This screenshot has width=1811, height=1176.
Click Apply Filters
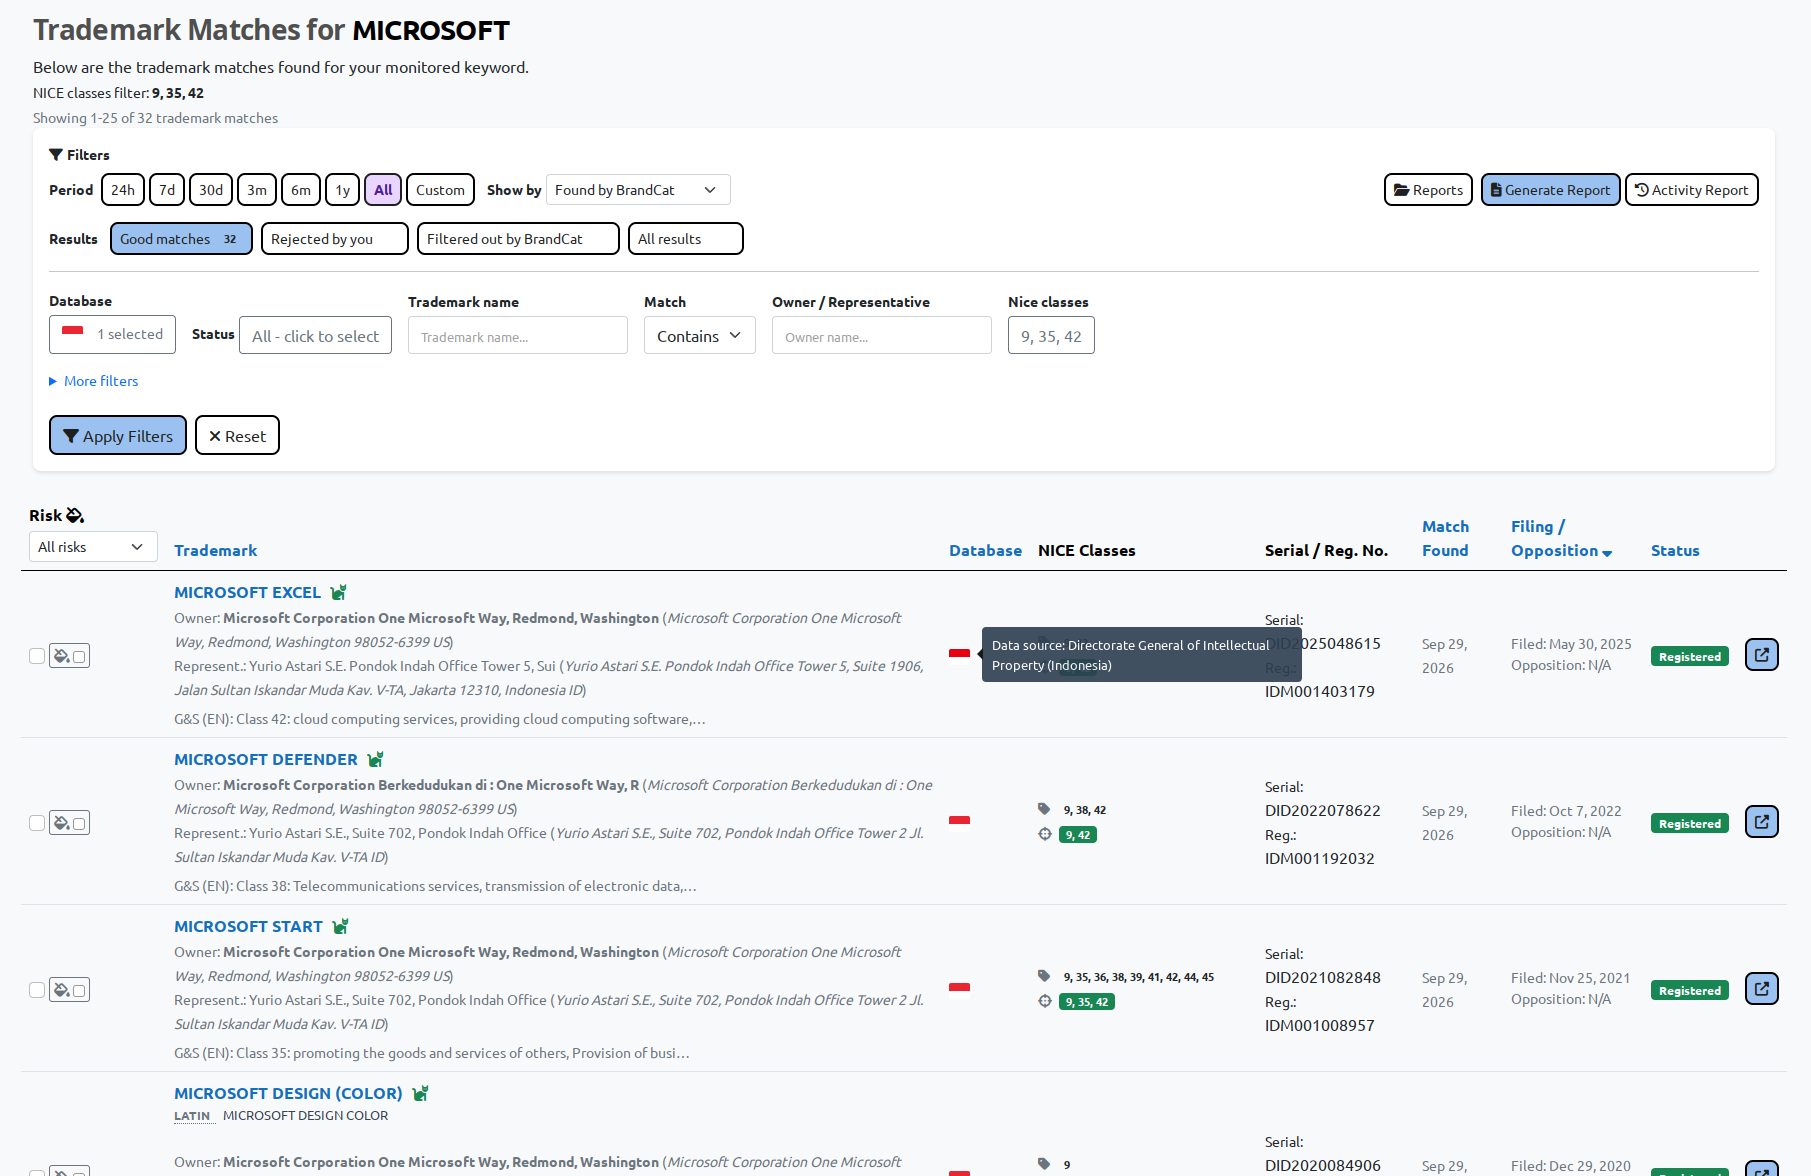click(x=118, y=436)
